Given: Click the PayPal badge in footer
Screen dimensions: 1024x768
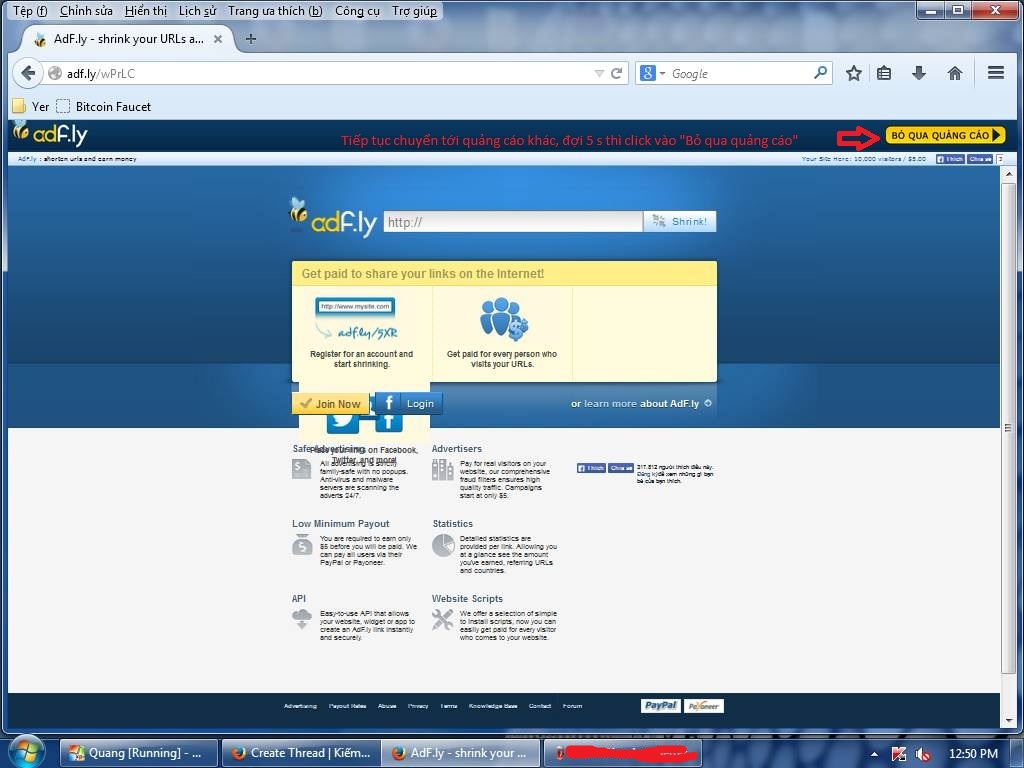Looking at the screenshot, I should (660, 705).
